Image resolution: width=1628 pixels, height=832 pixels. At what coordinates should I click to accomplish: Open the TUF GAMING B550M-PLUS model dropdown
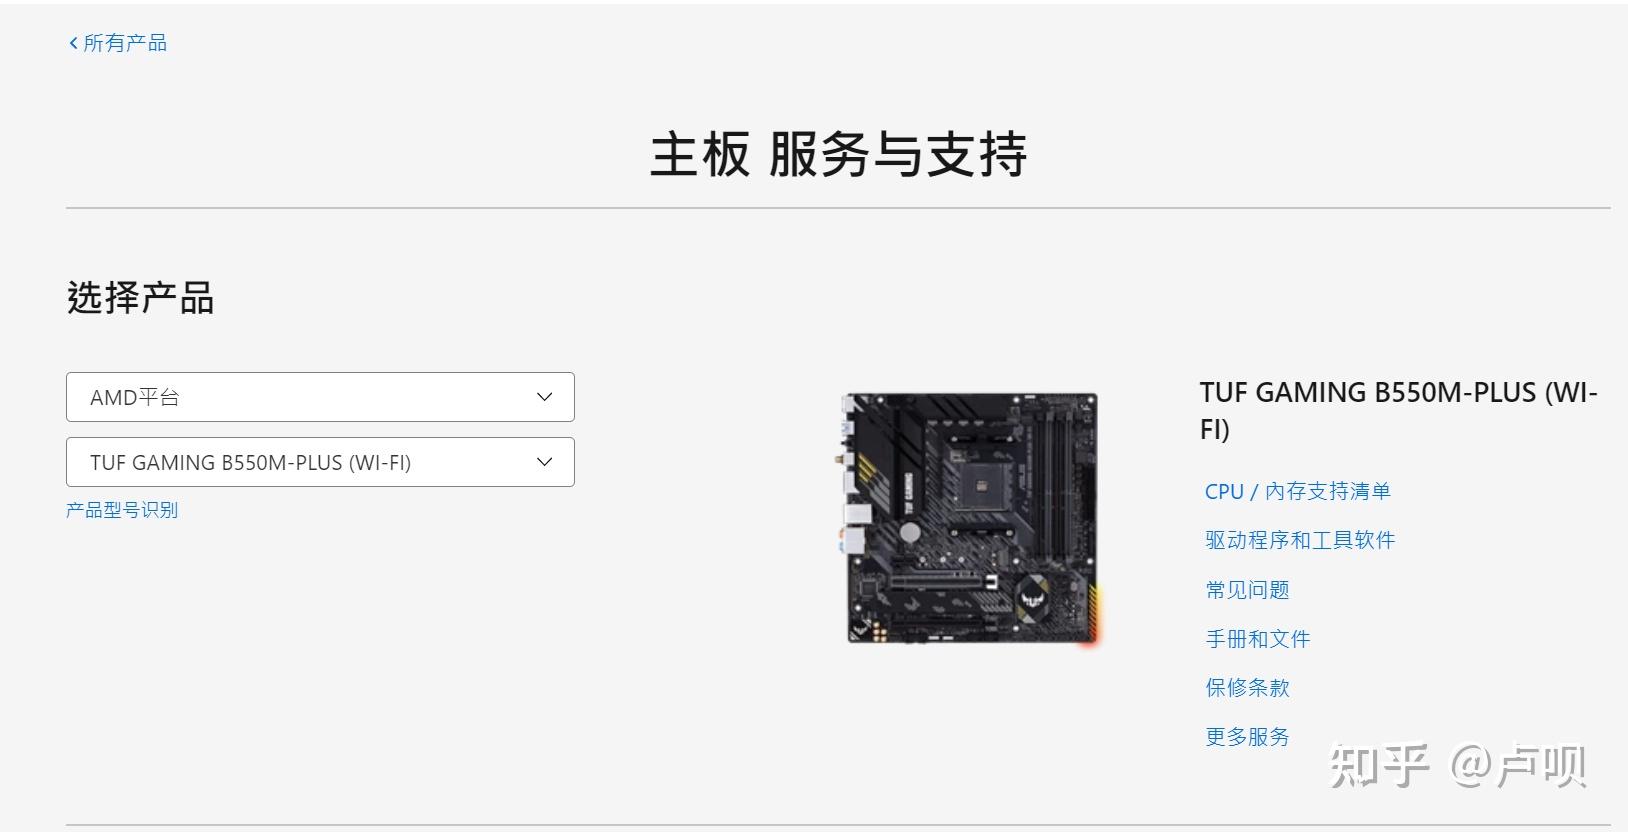click(x=320, y=462)
